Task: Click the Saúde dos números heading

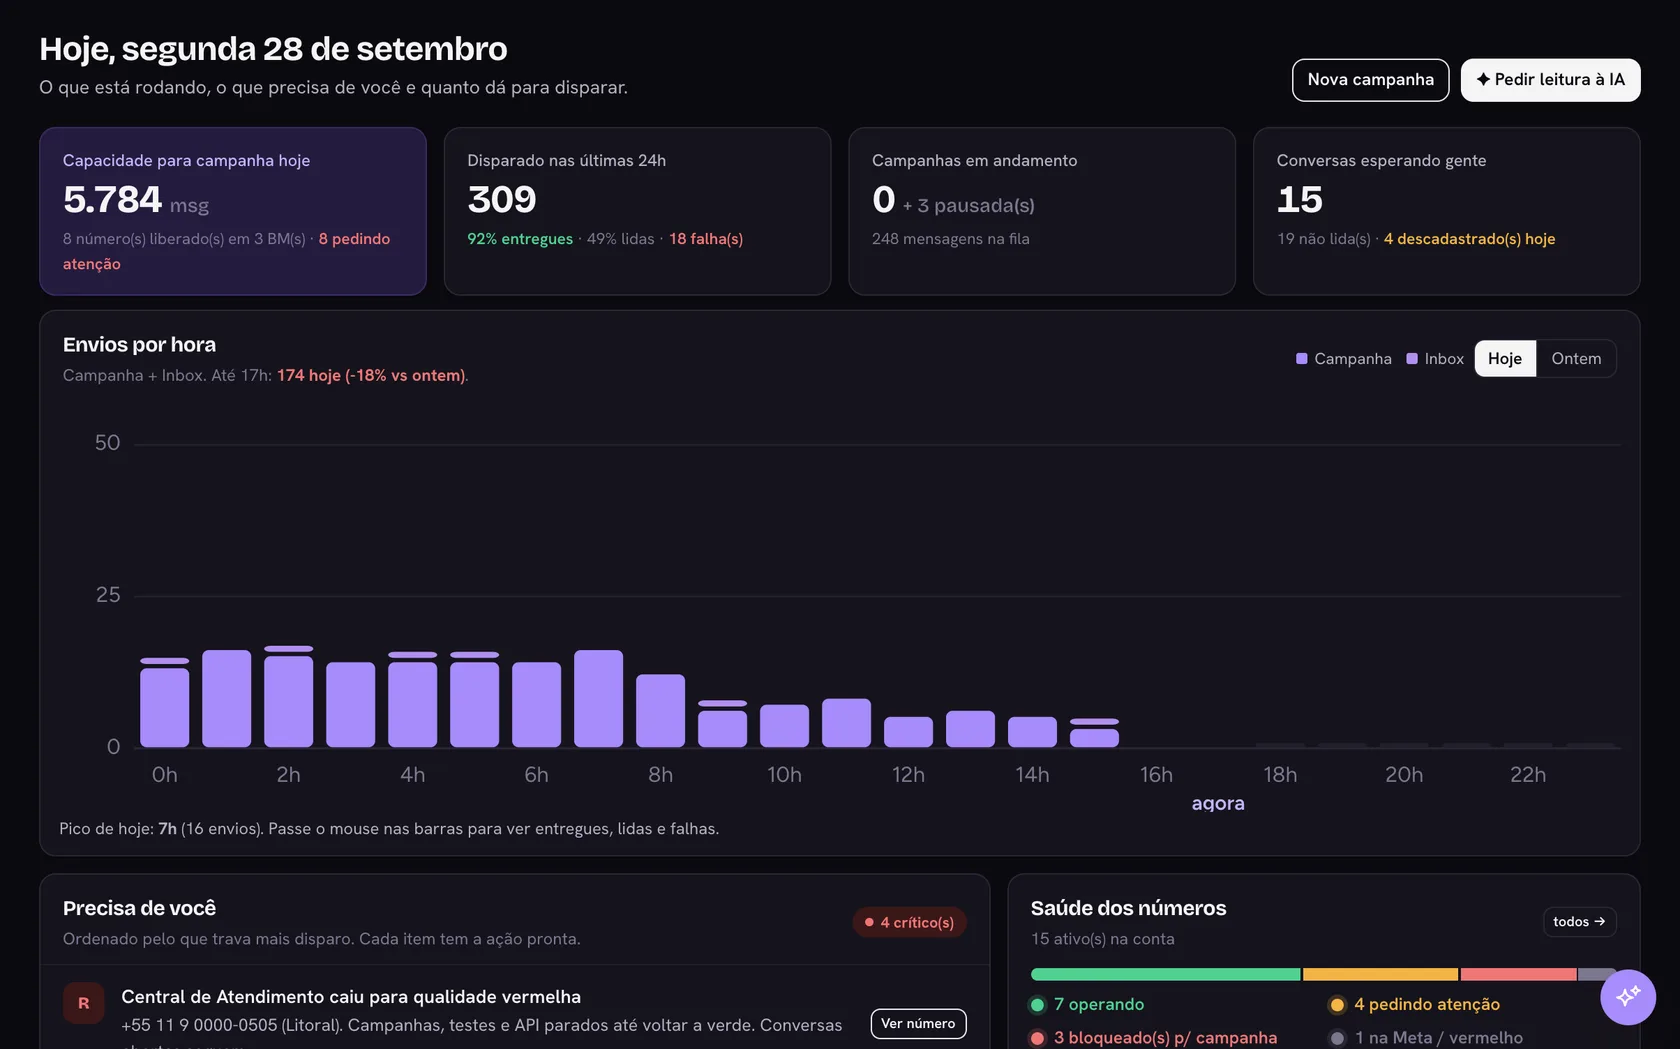Action: tap(1128, 908)
